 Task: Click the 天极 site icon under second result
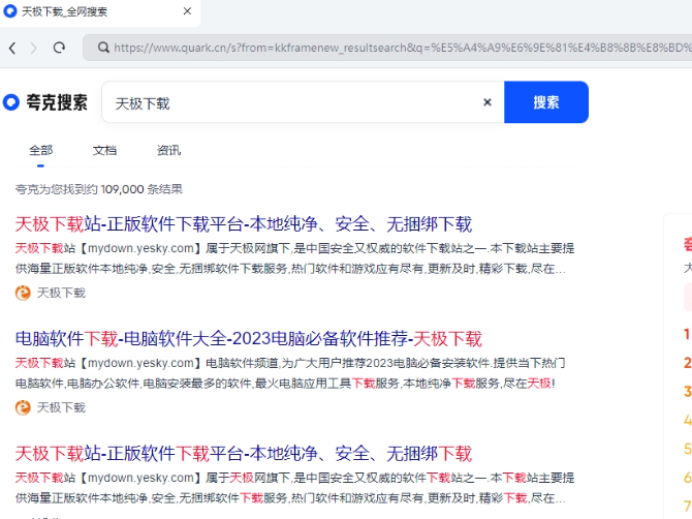[x=23, y=407]
